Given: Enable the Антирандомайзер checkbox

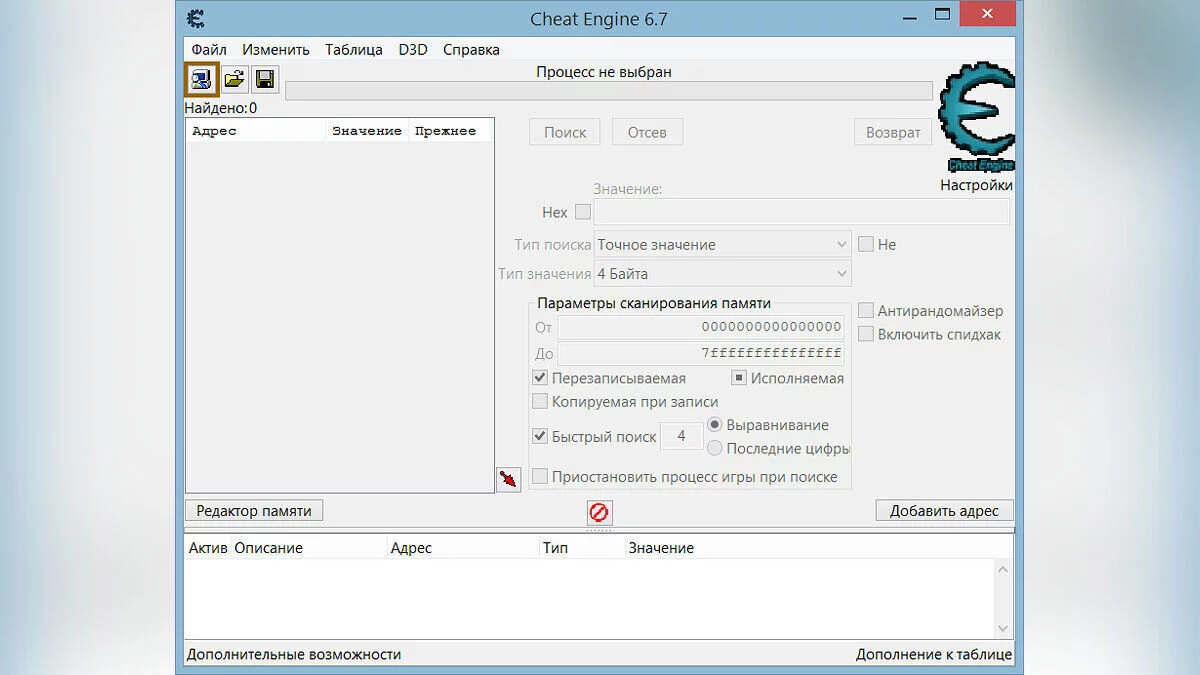Looking at the screenshot, I should 865,310.
